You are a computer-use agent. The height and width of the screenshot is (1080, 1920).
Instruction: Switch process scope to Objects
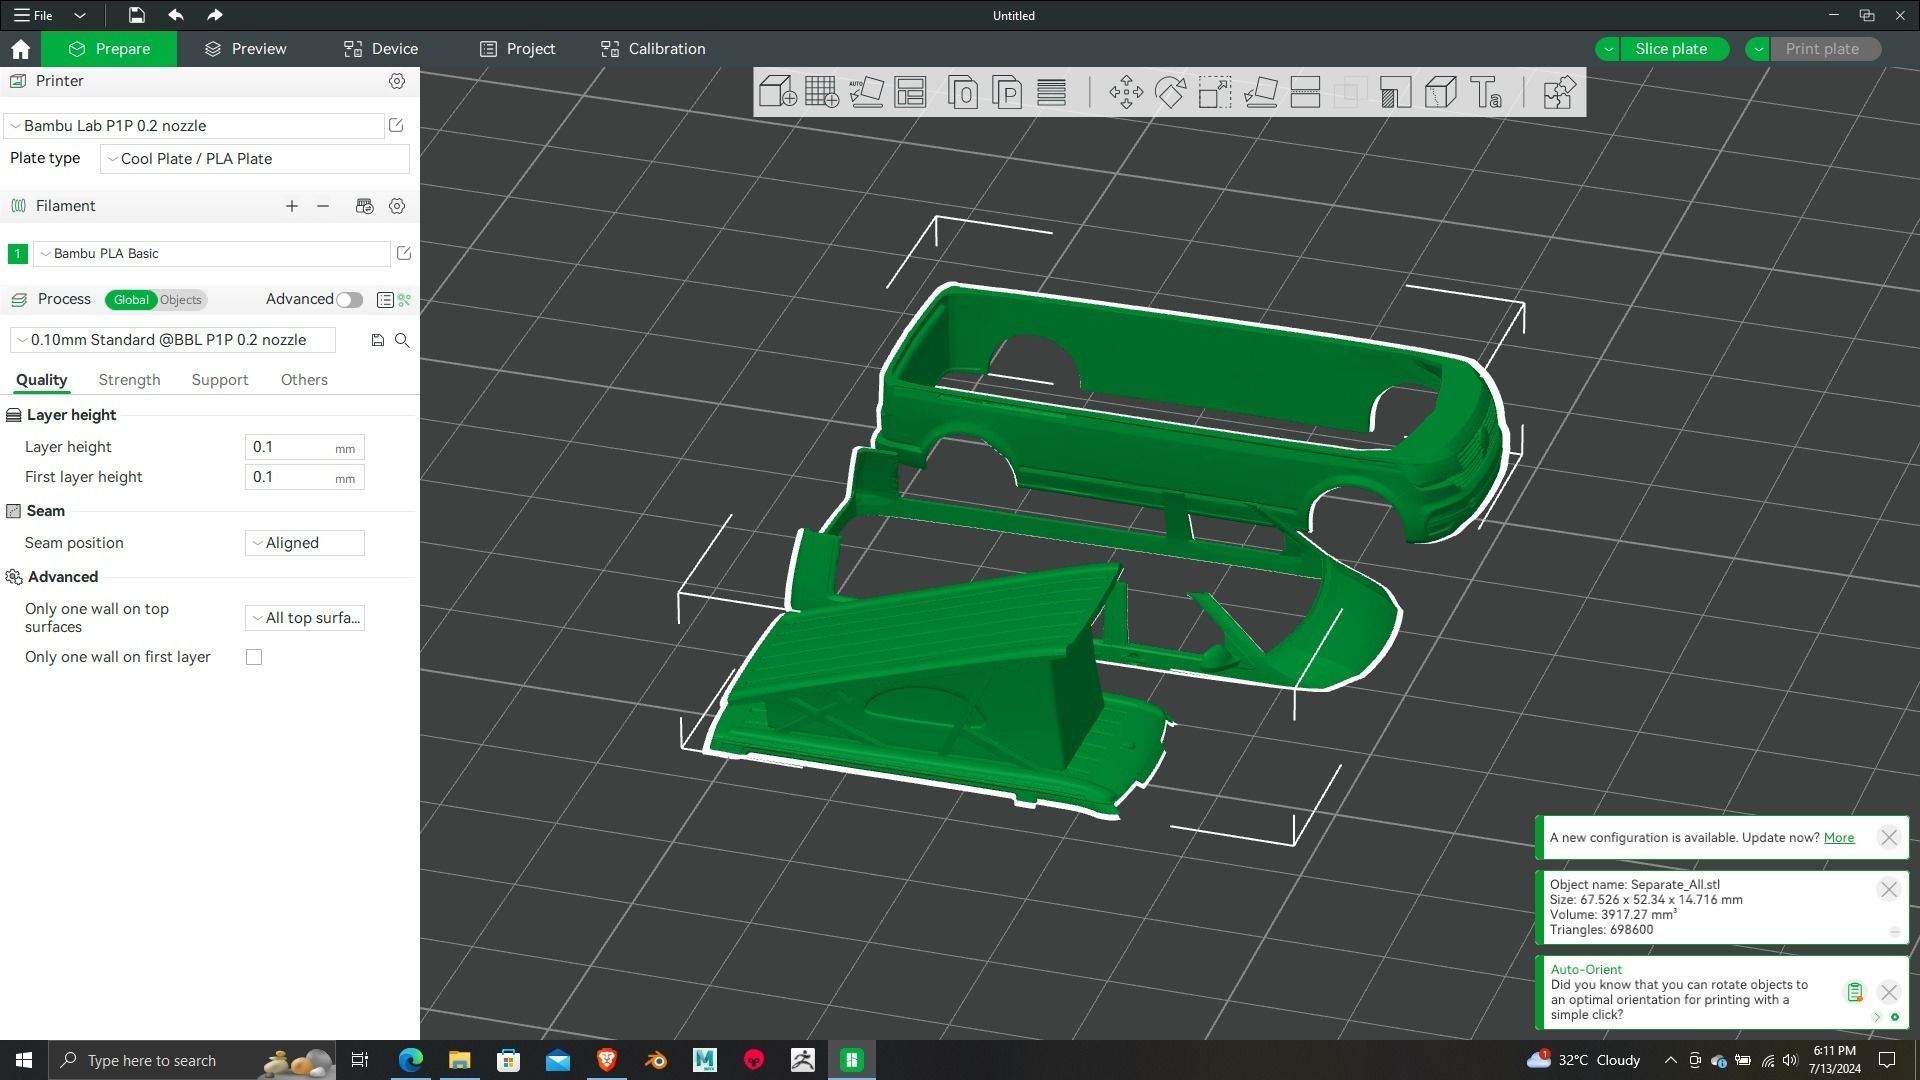tap(181, 300)
